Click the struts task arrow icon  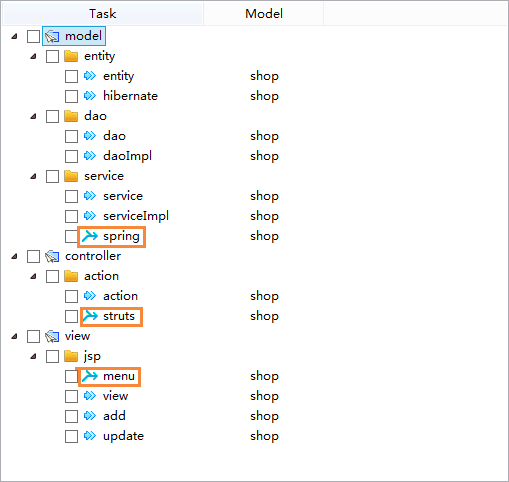coord(90,316)
